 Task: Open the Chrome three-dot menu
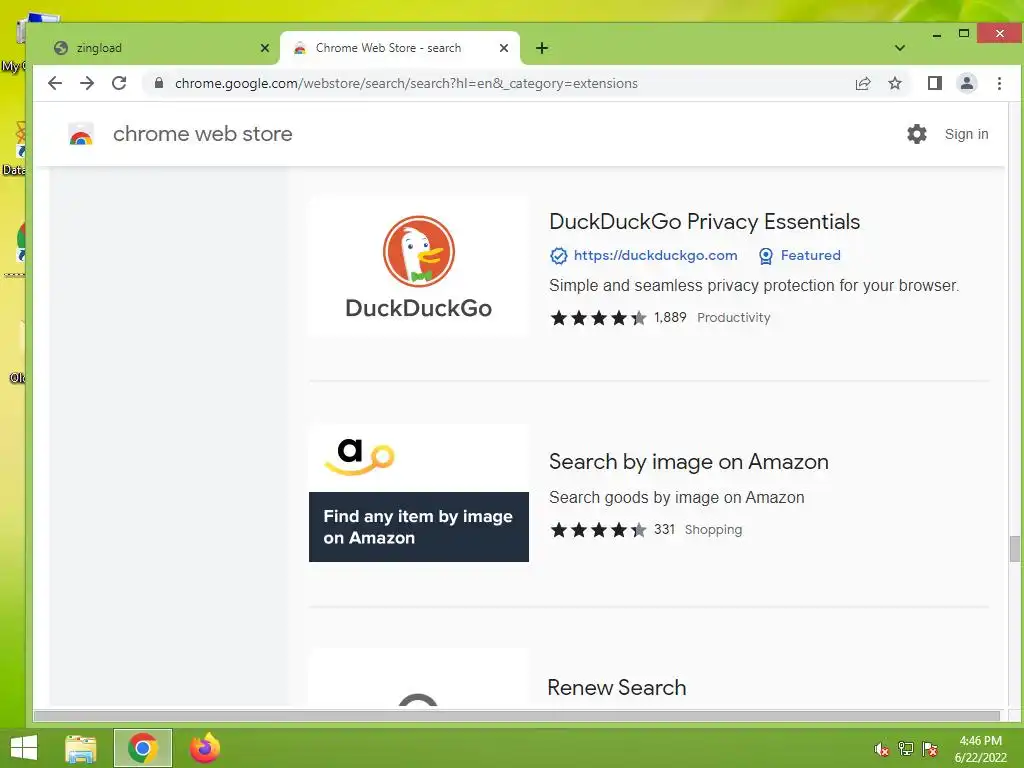coord(999,83)
